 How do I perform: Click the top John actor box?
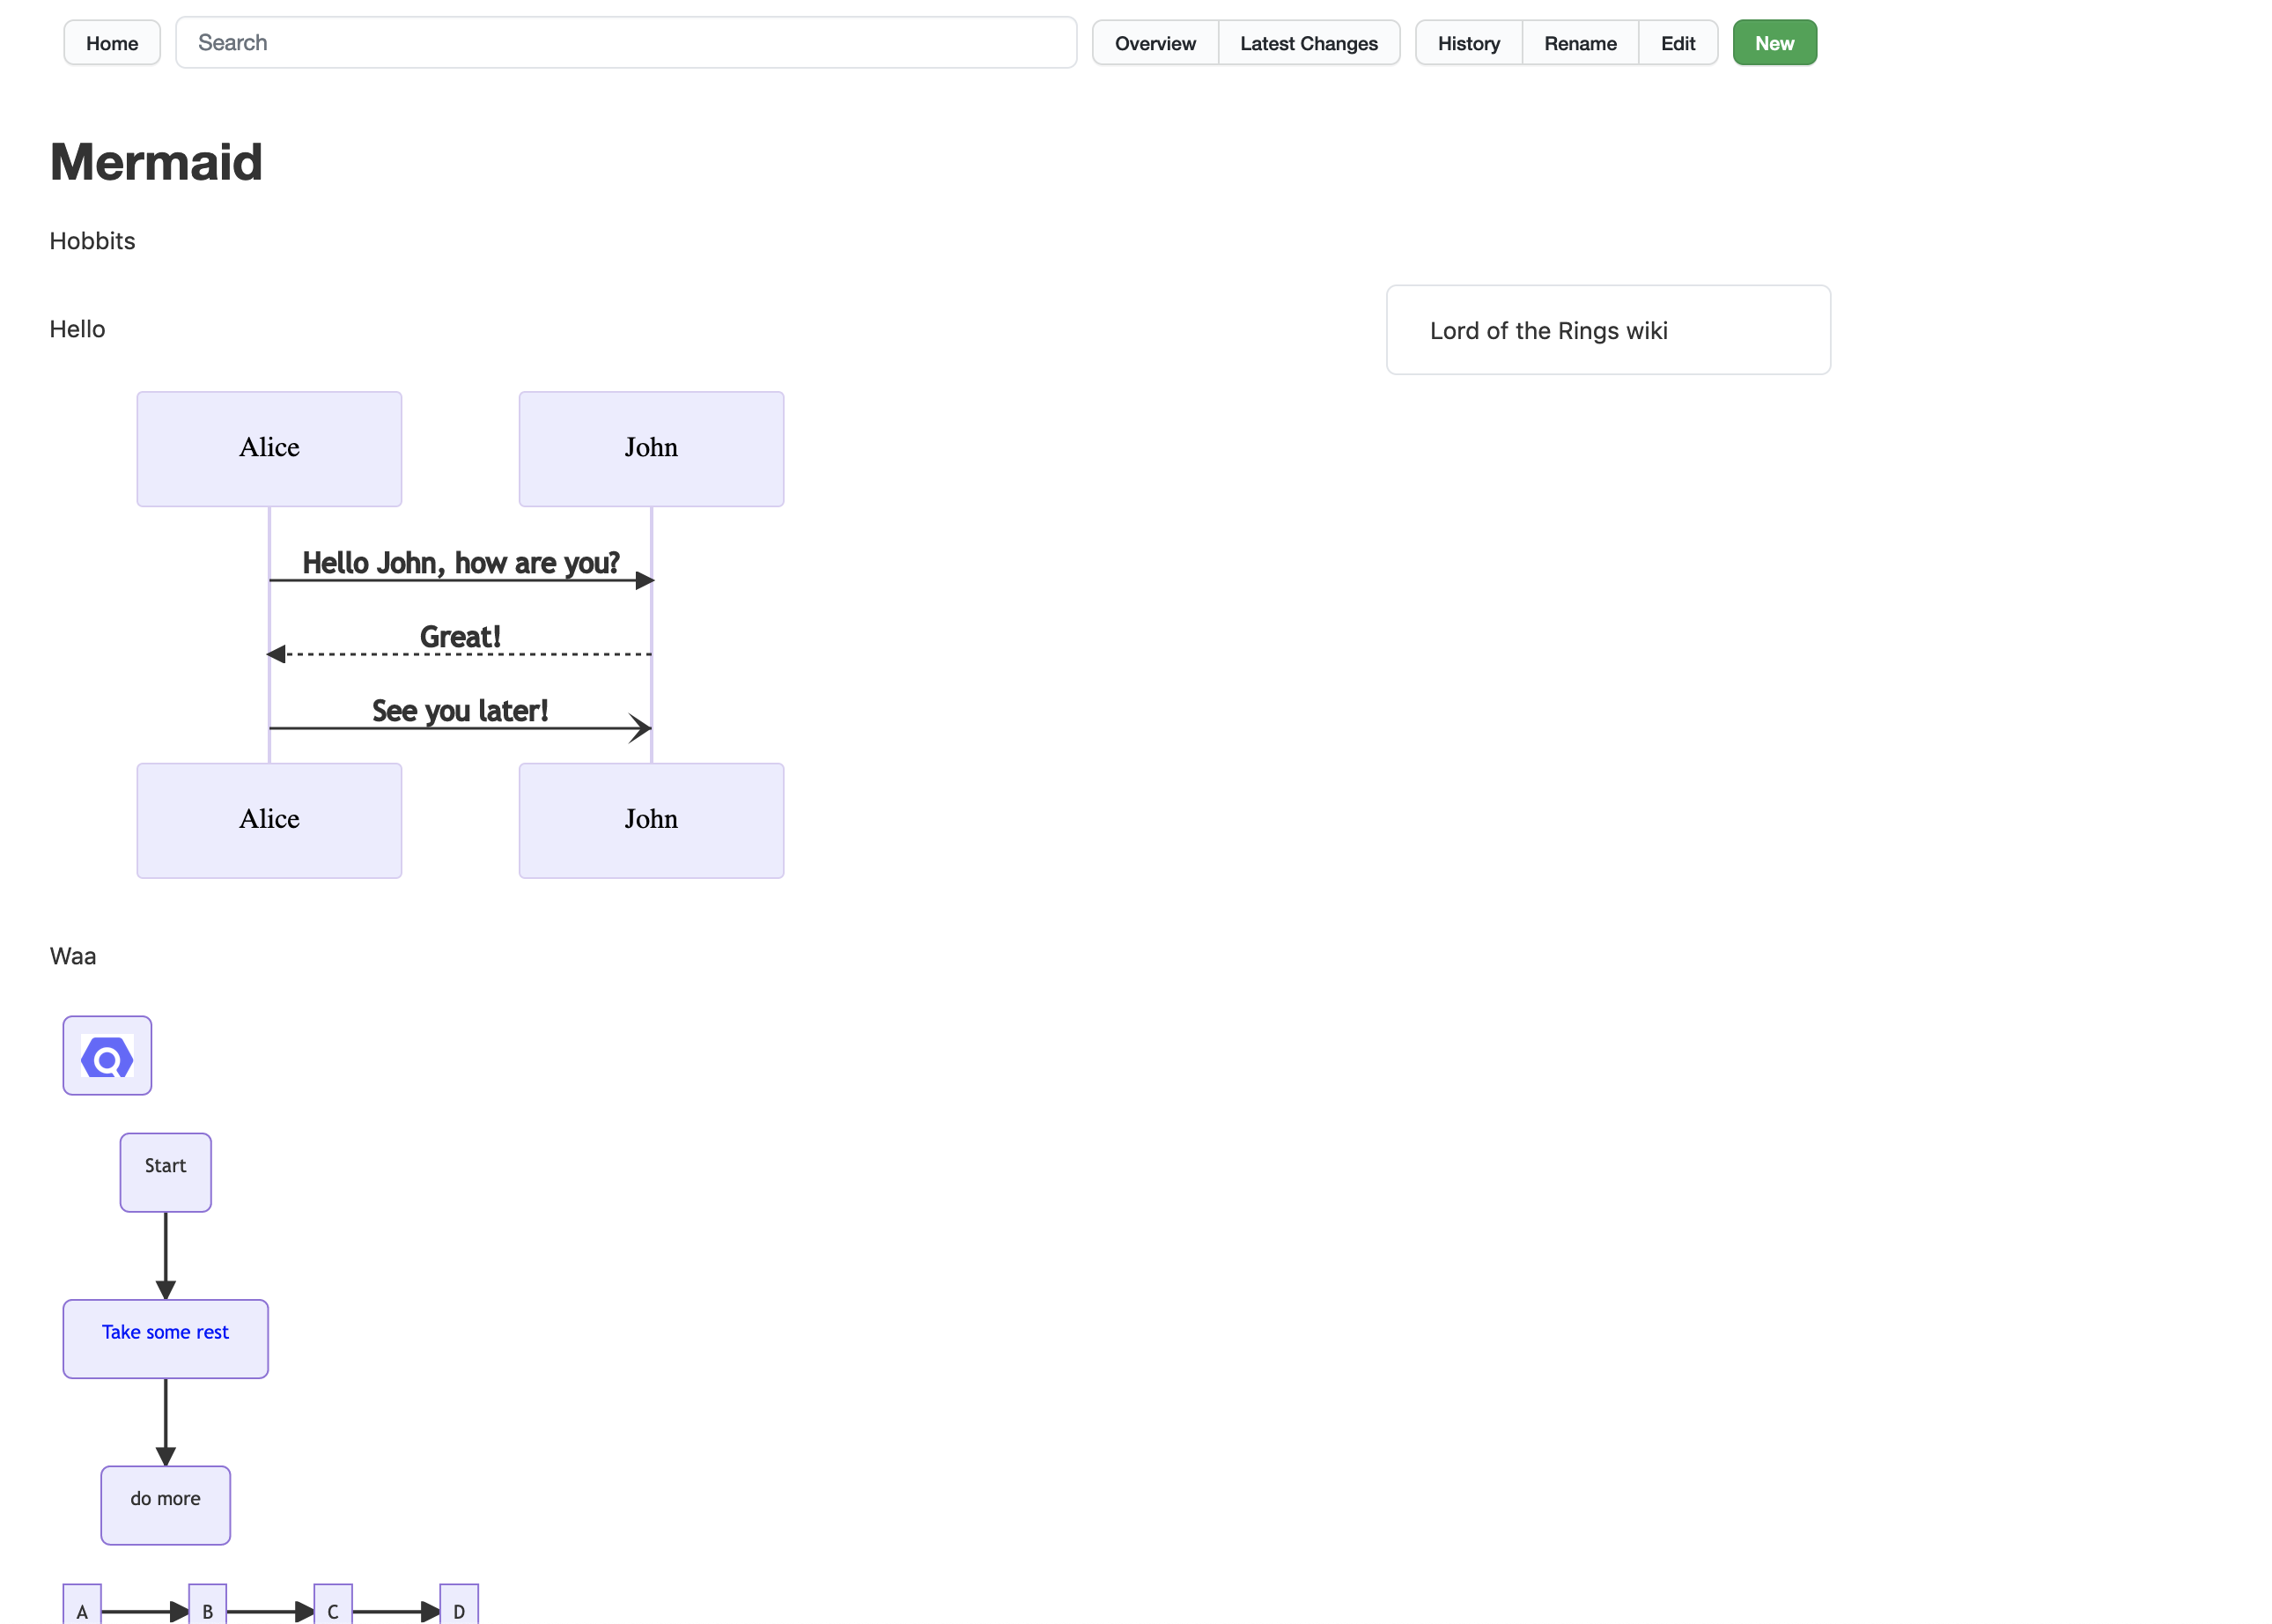(x=651, y=449)
